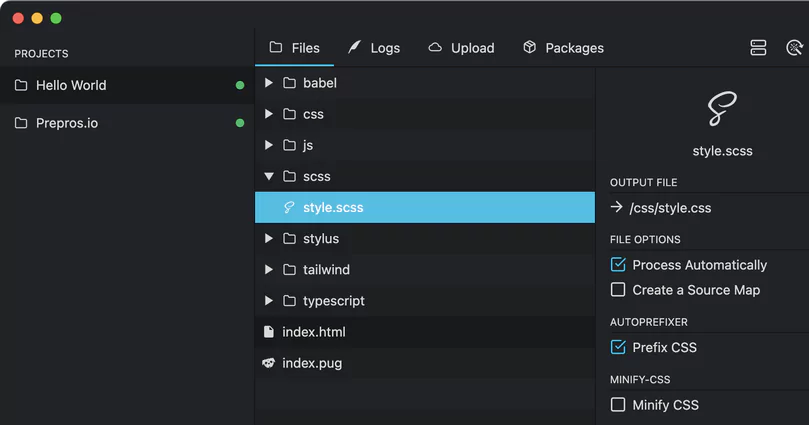Open the Files tab
The image size is (809, 425).
(x=295, y=48)
